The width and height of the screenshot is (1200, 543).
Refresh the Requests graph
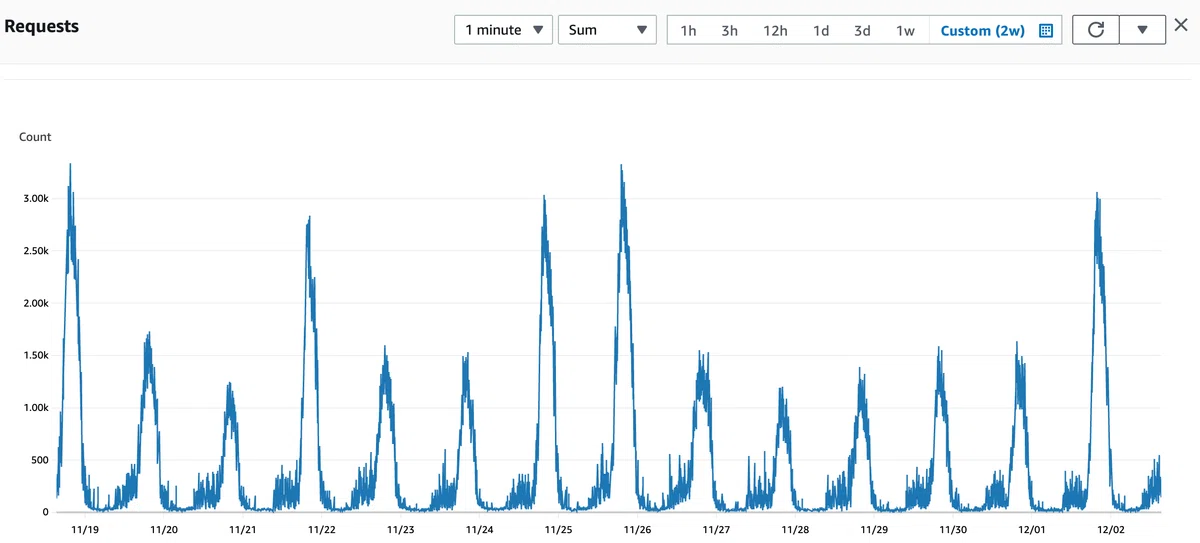pyautogui.click(x=1096, y=30)
